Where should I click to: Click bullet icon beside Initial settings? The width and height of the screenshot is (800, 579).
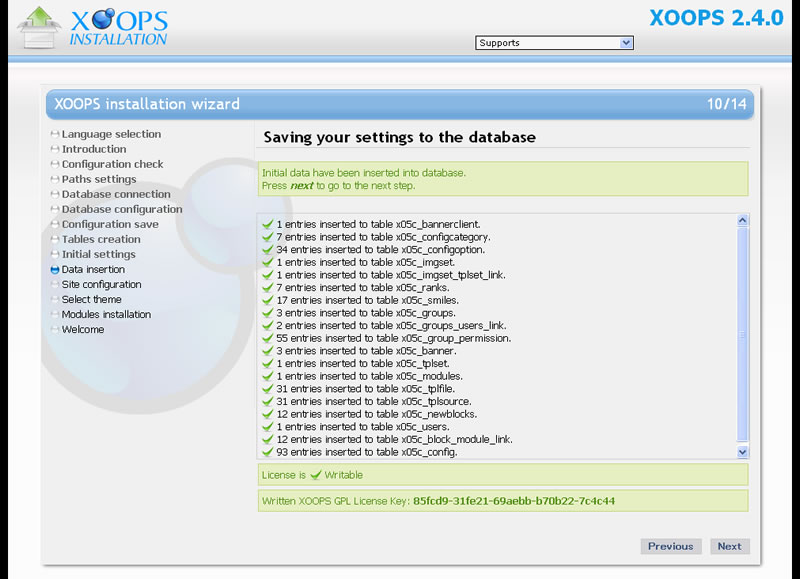(x=55, y=255)
